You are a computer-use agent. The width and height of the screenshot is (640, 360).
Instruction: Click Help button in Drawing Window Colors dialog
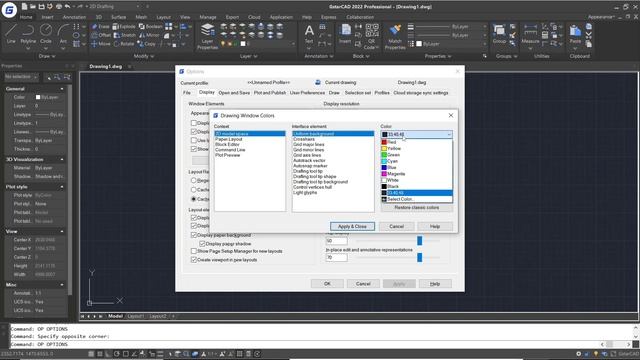pos(435,226)
